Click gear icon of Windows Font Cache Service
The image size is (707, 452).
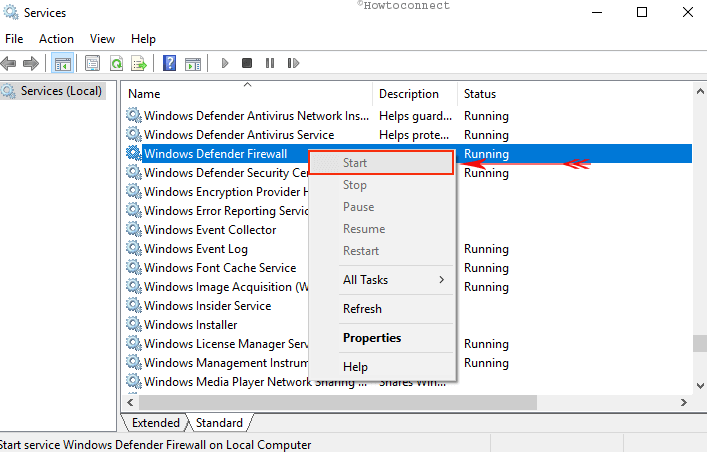tap(133, 267)
